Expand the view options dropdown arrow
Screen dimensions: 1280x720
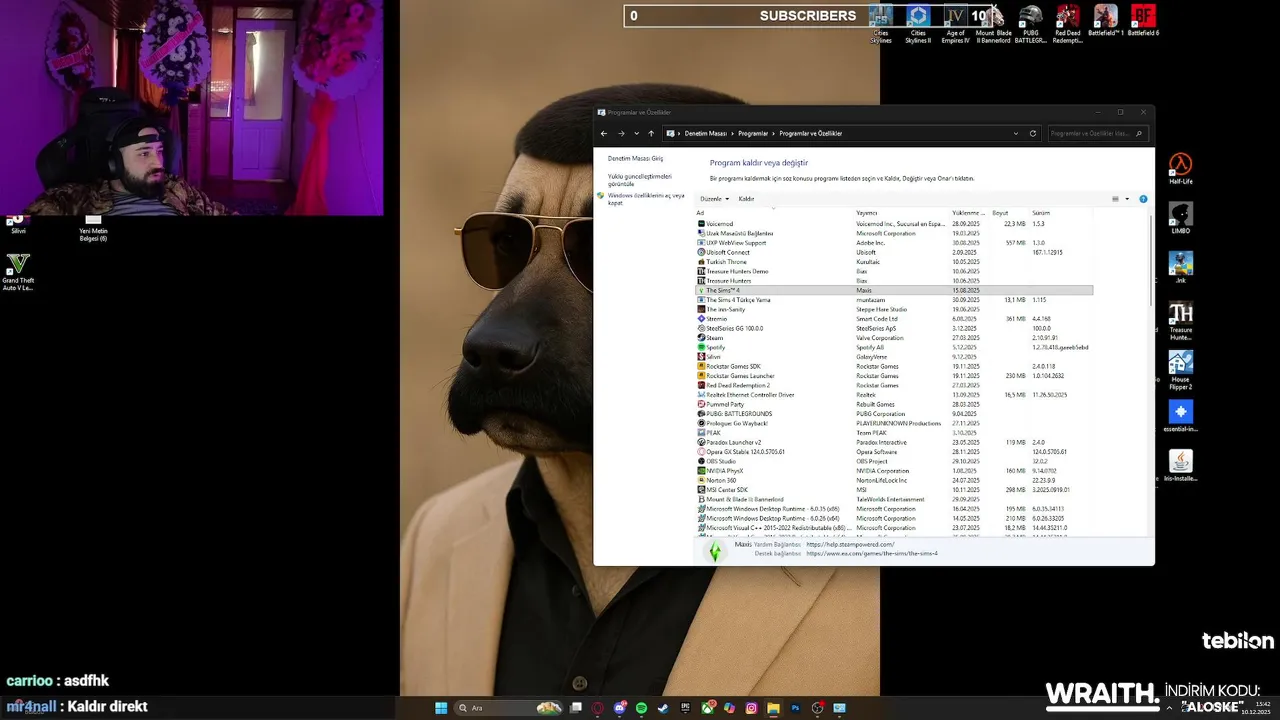1127,199
